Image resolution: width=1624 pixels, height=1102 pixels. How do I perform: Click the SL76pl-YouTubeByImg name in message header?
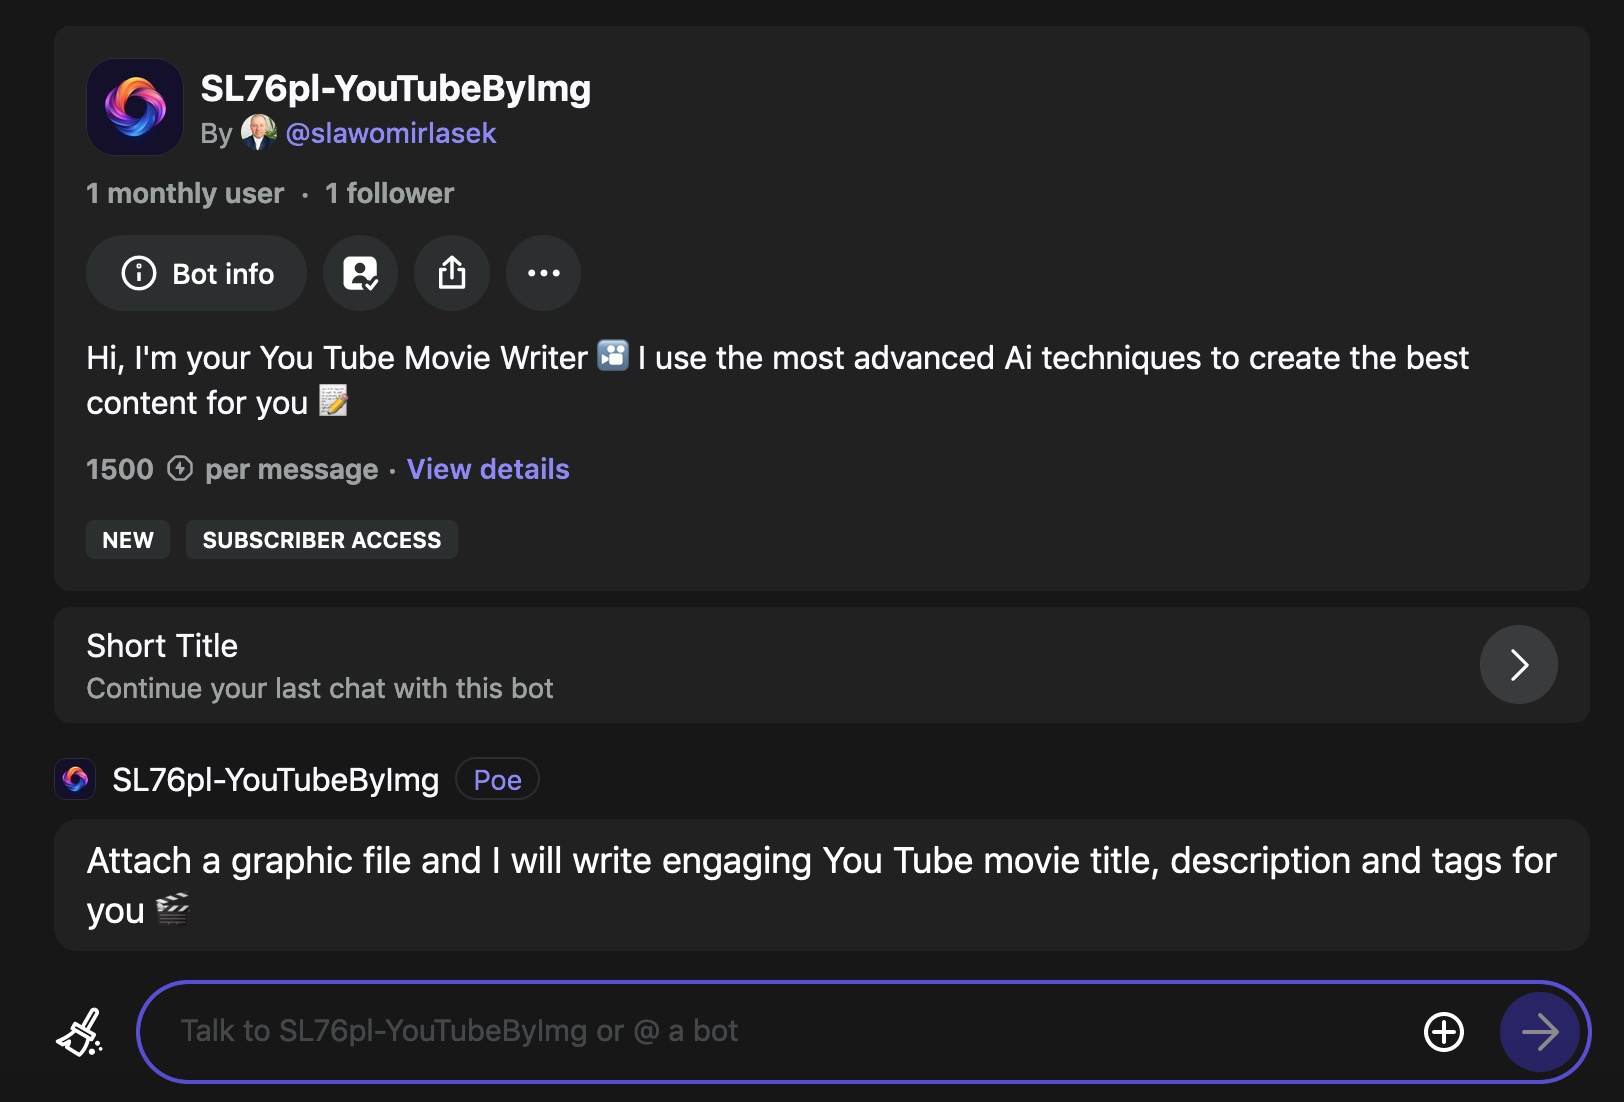(275, 780)
